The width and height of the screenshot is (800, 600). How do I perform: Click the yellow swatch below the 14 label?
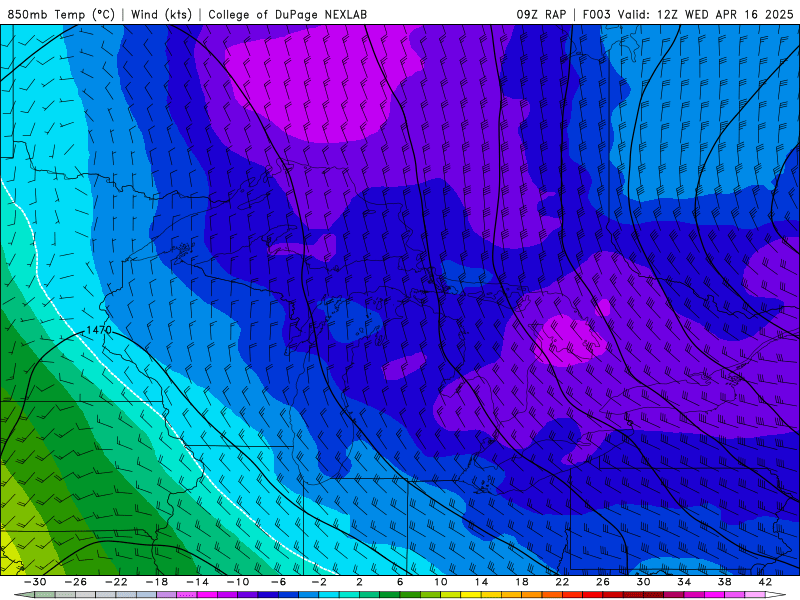tap(470, 595)
